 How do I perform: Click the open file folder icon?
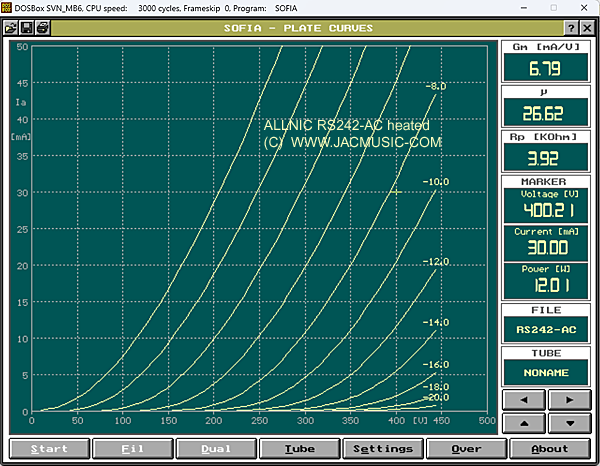10,28
